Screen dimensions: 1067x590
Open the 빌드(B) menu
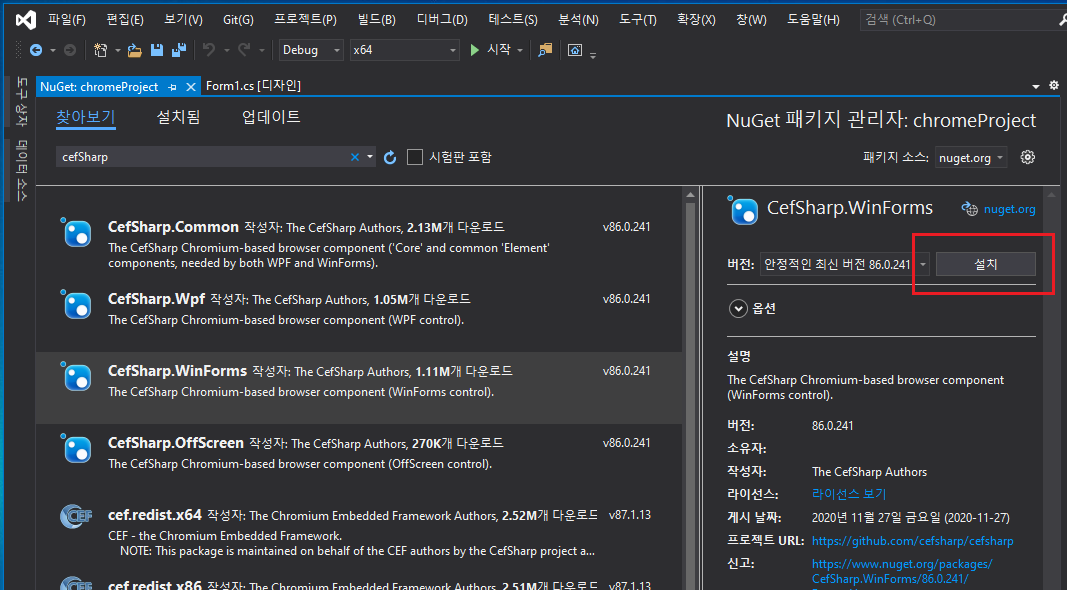[377, 20]
